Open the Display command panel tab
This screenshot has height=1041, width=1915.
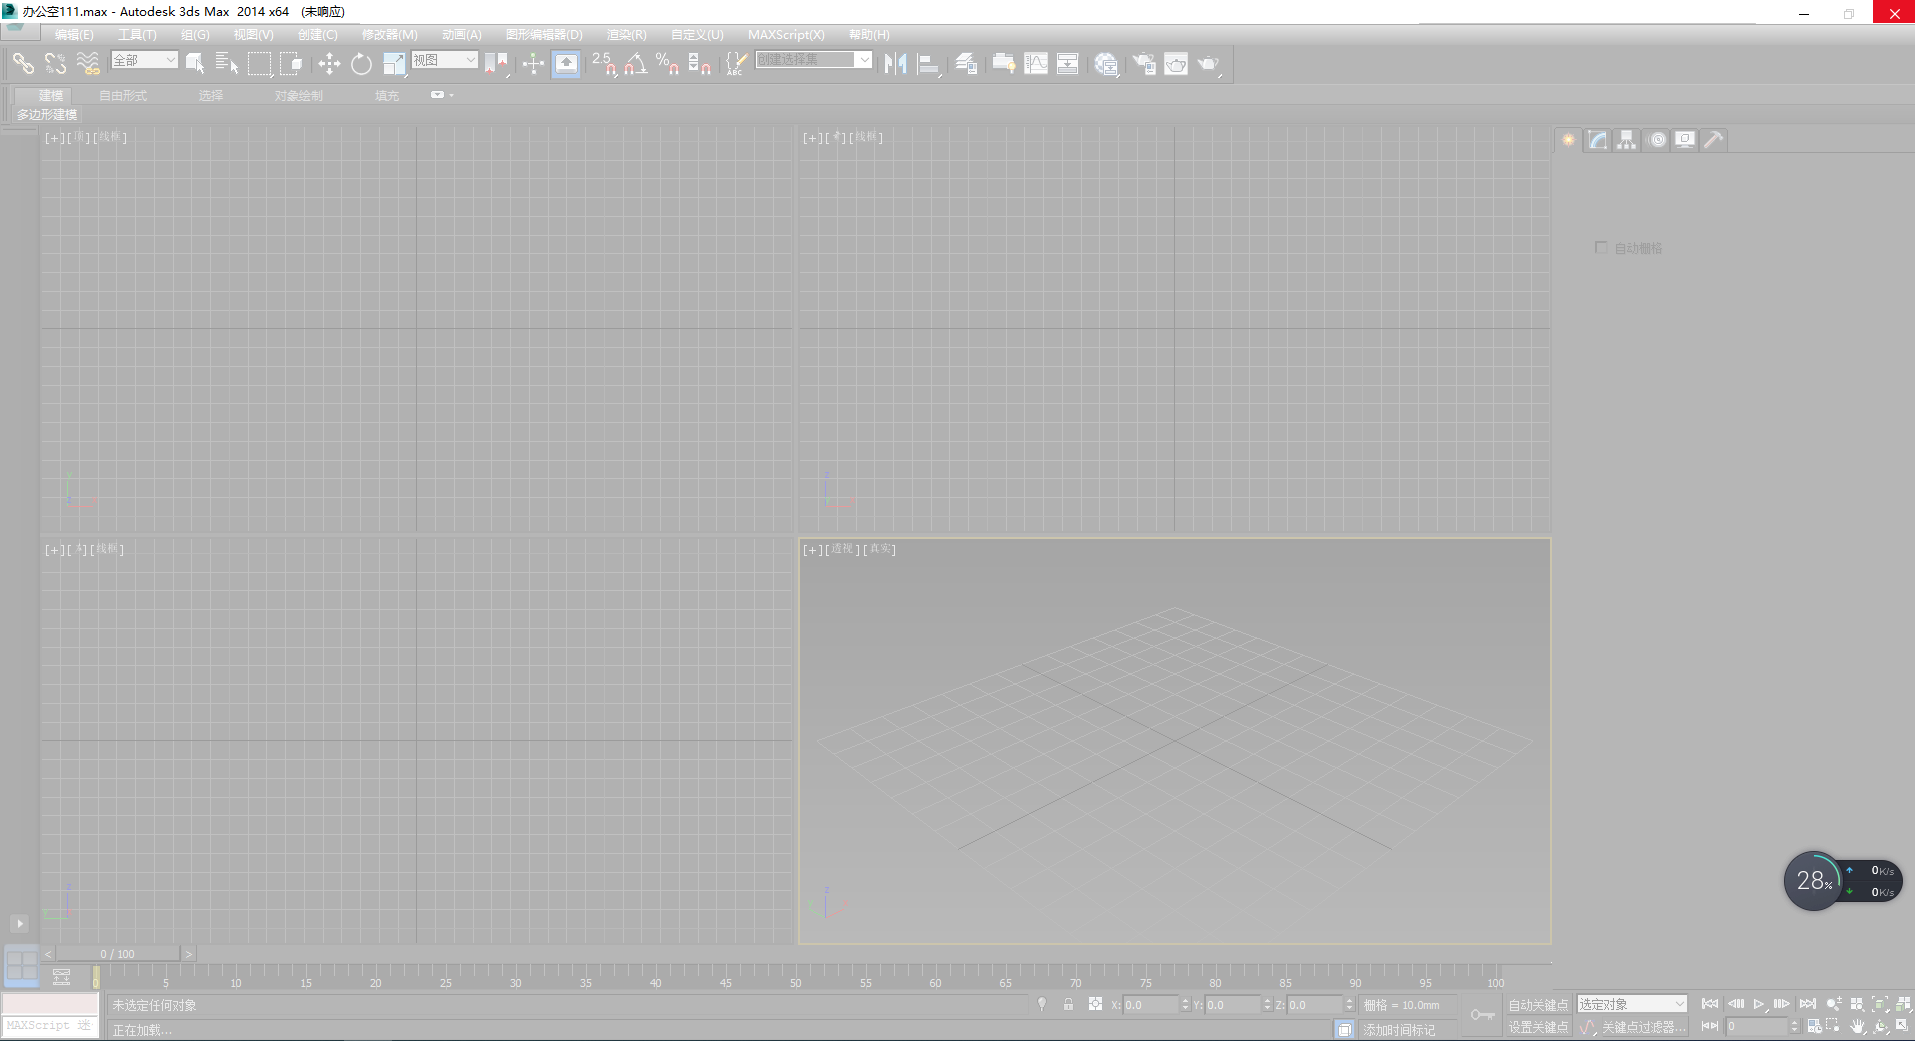point(1685,140)
